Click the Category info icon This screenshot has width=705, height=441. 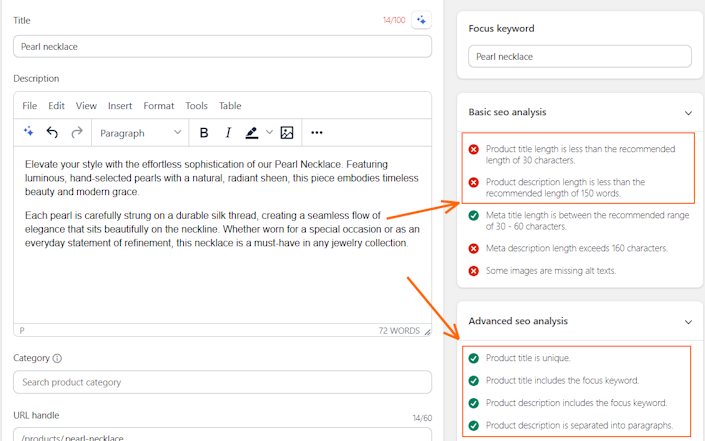tap(57, 358)
